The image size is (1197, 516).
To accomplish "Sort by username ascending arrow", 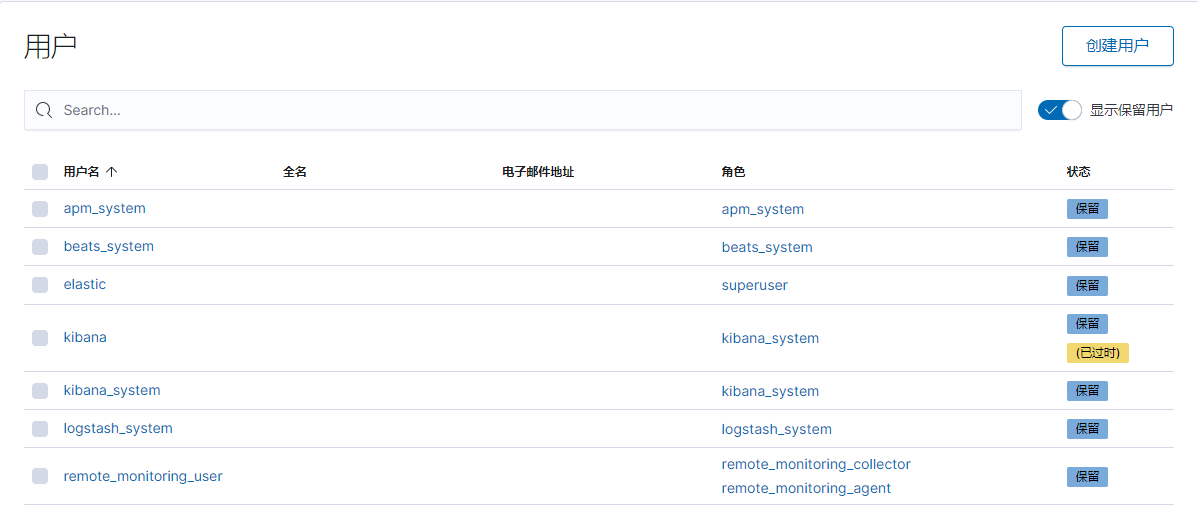I will tap(111, 172).
